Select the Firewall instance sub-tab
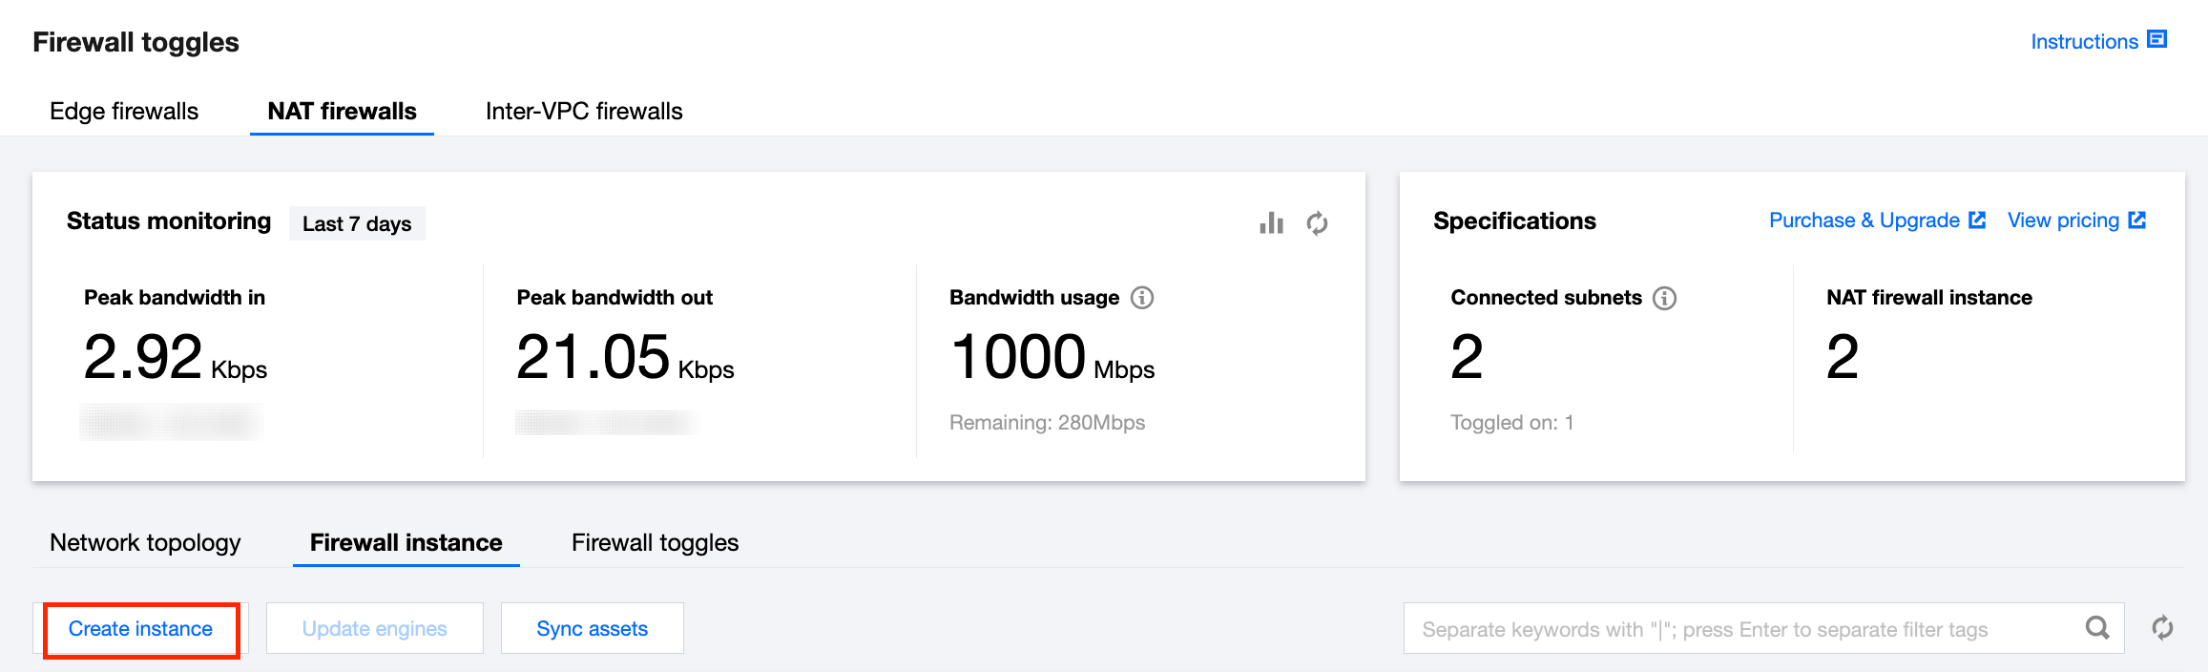The height and width of the screenshot is (672, 2208). click(406, 542)
